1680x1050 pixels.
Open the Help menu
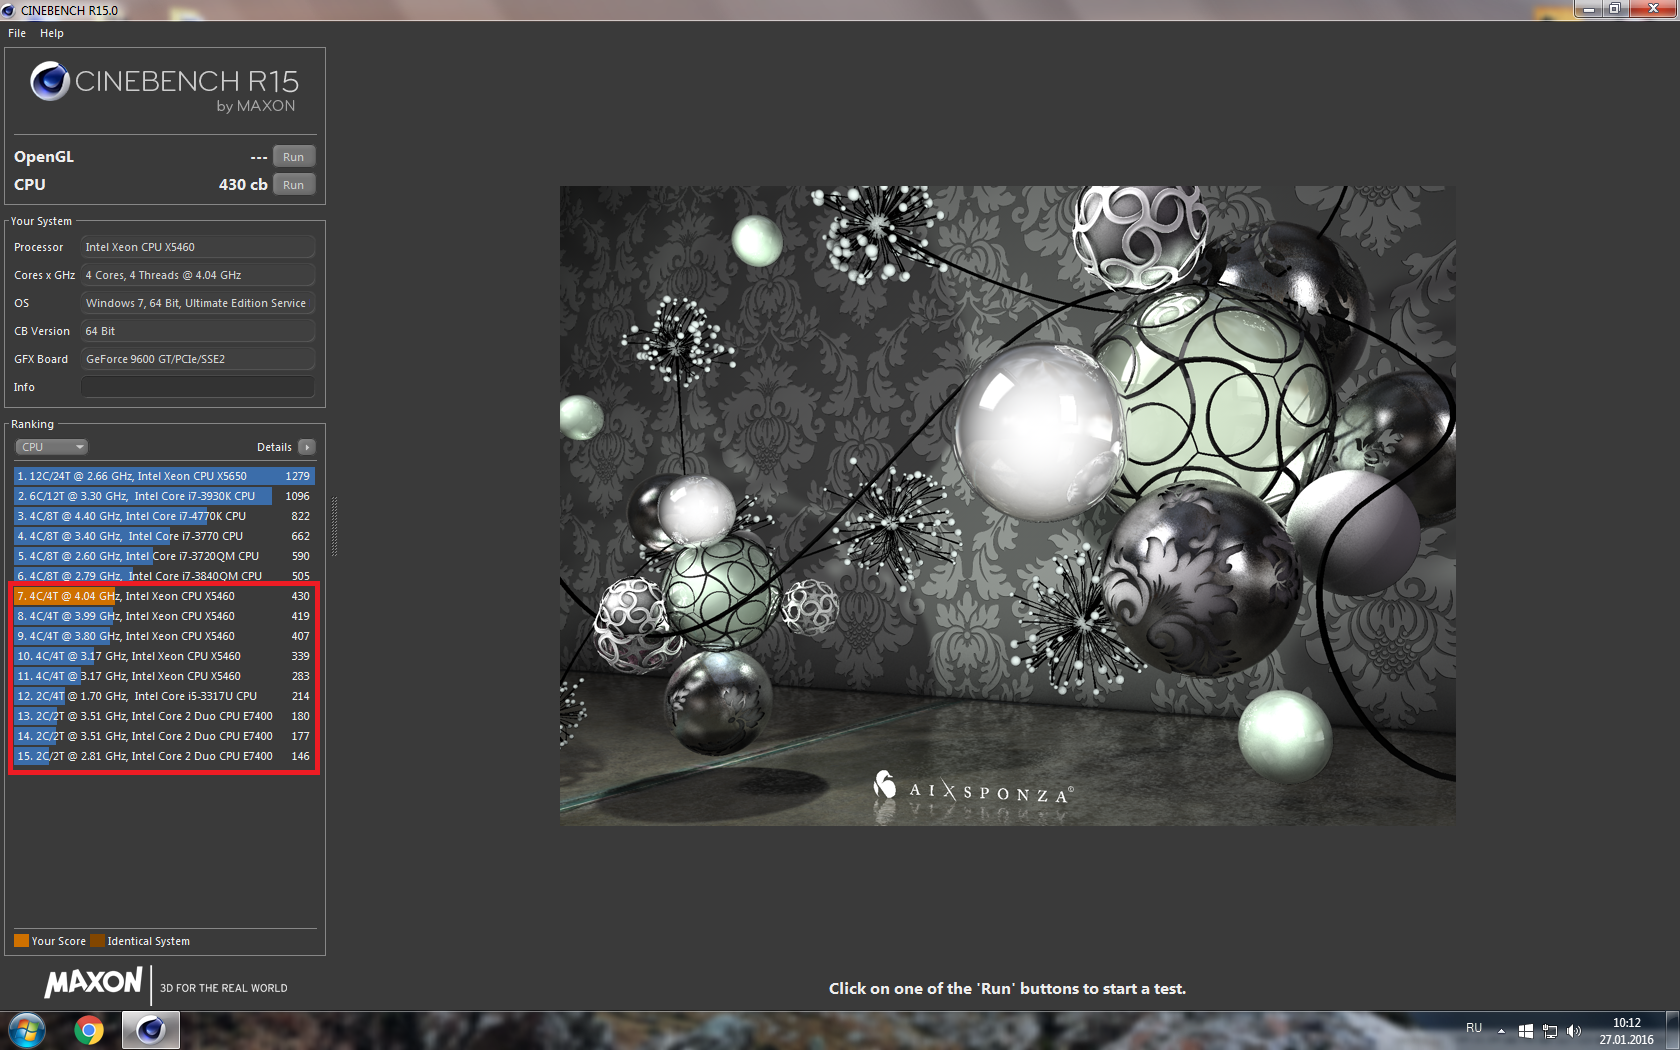pos(52,33)
